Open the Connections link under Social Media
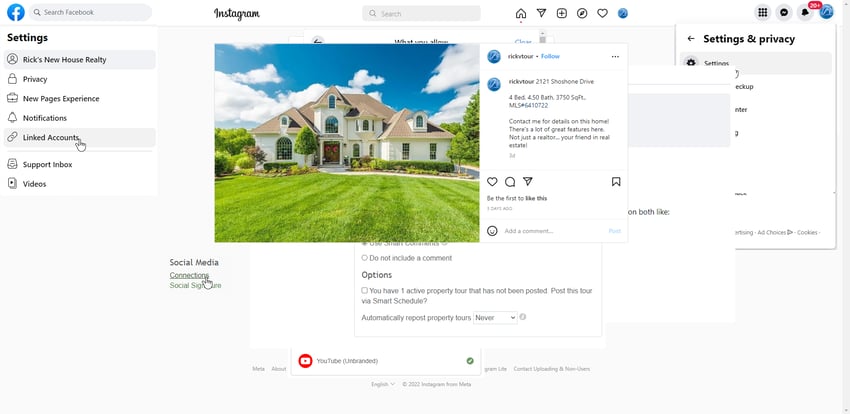This screenshot has width=850, height=414. pyautogui.click(x=189, y=275)
